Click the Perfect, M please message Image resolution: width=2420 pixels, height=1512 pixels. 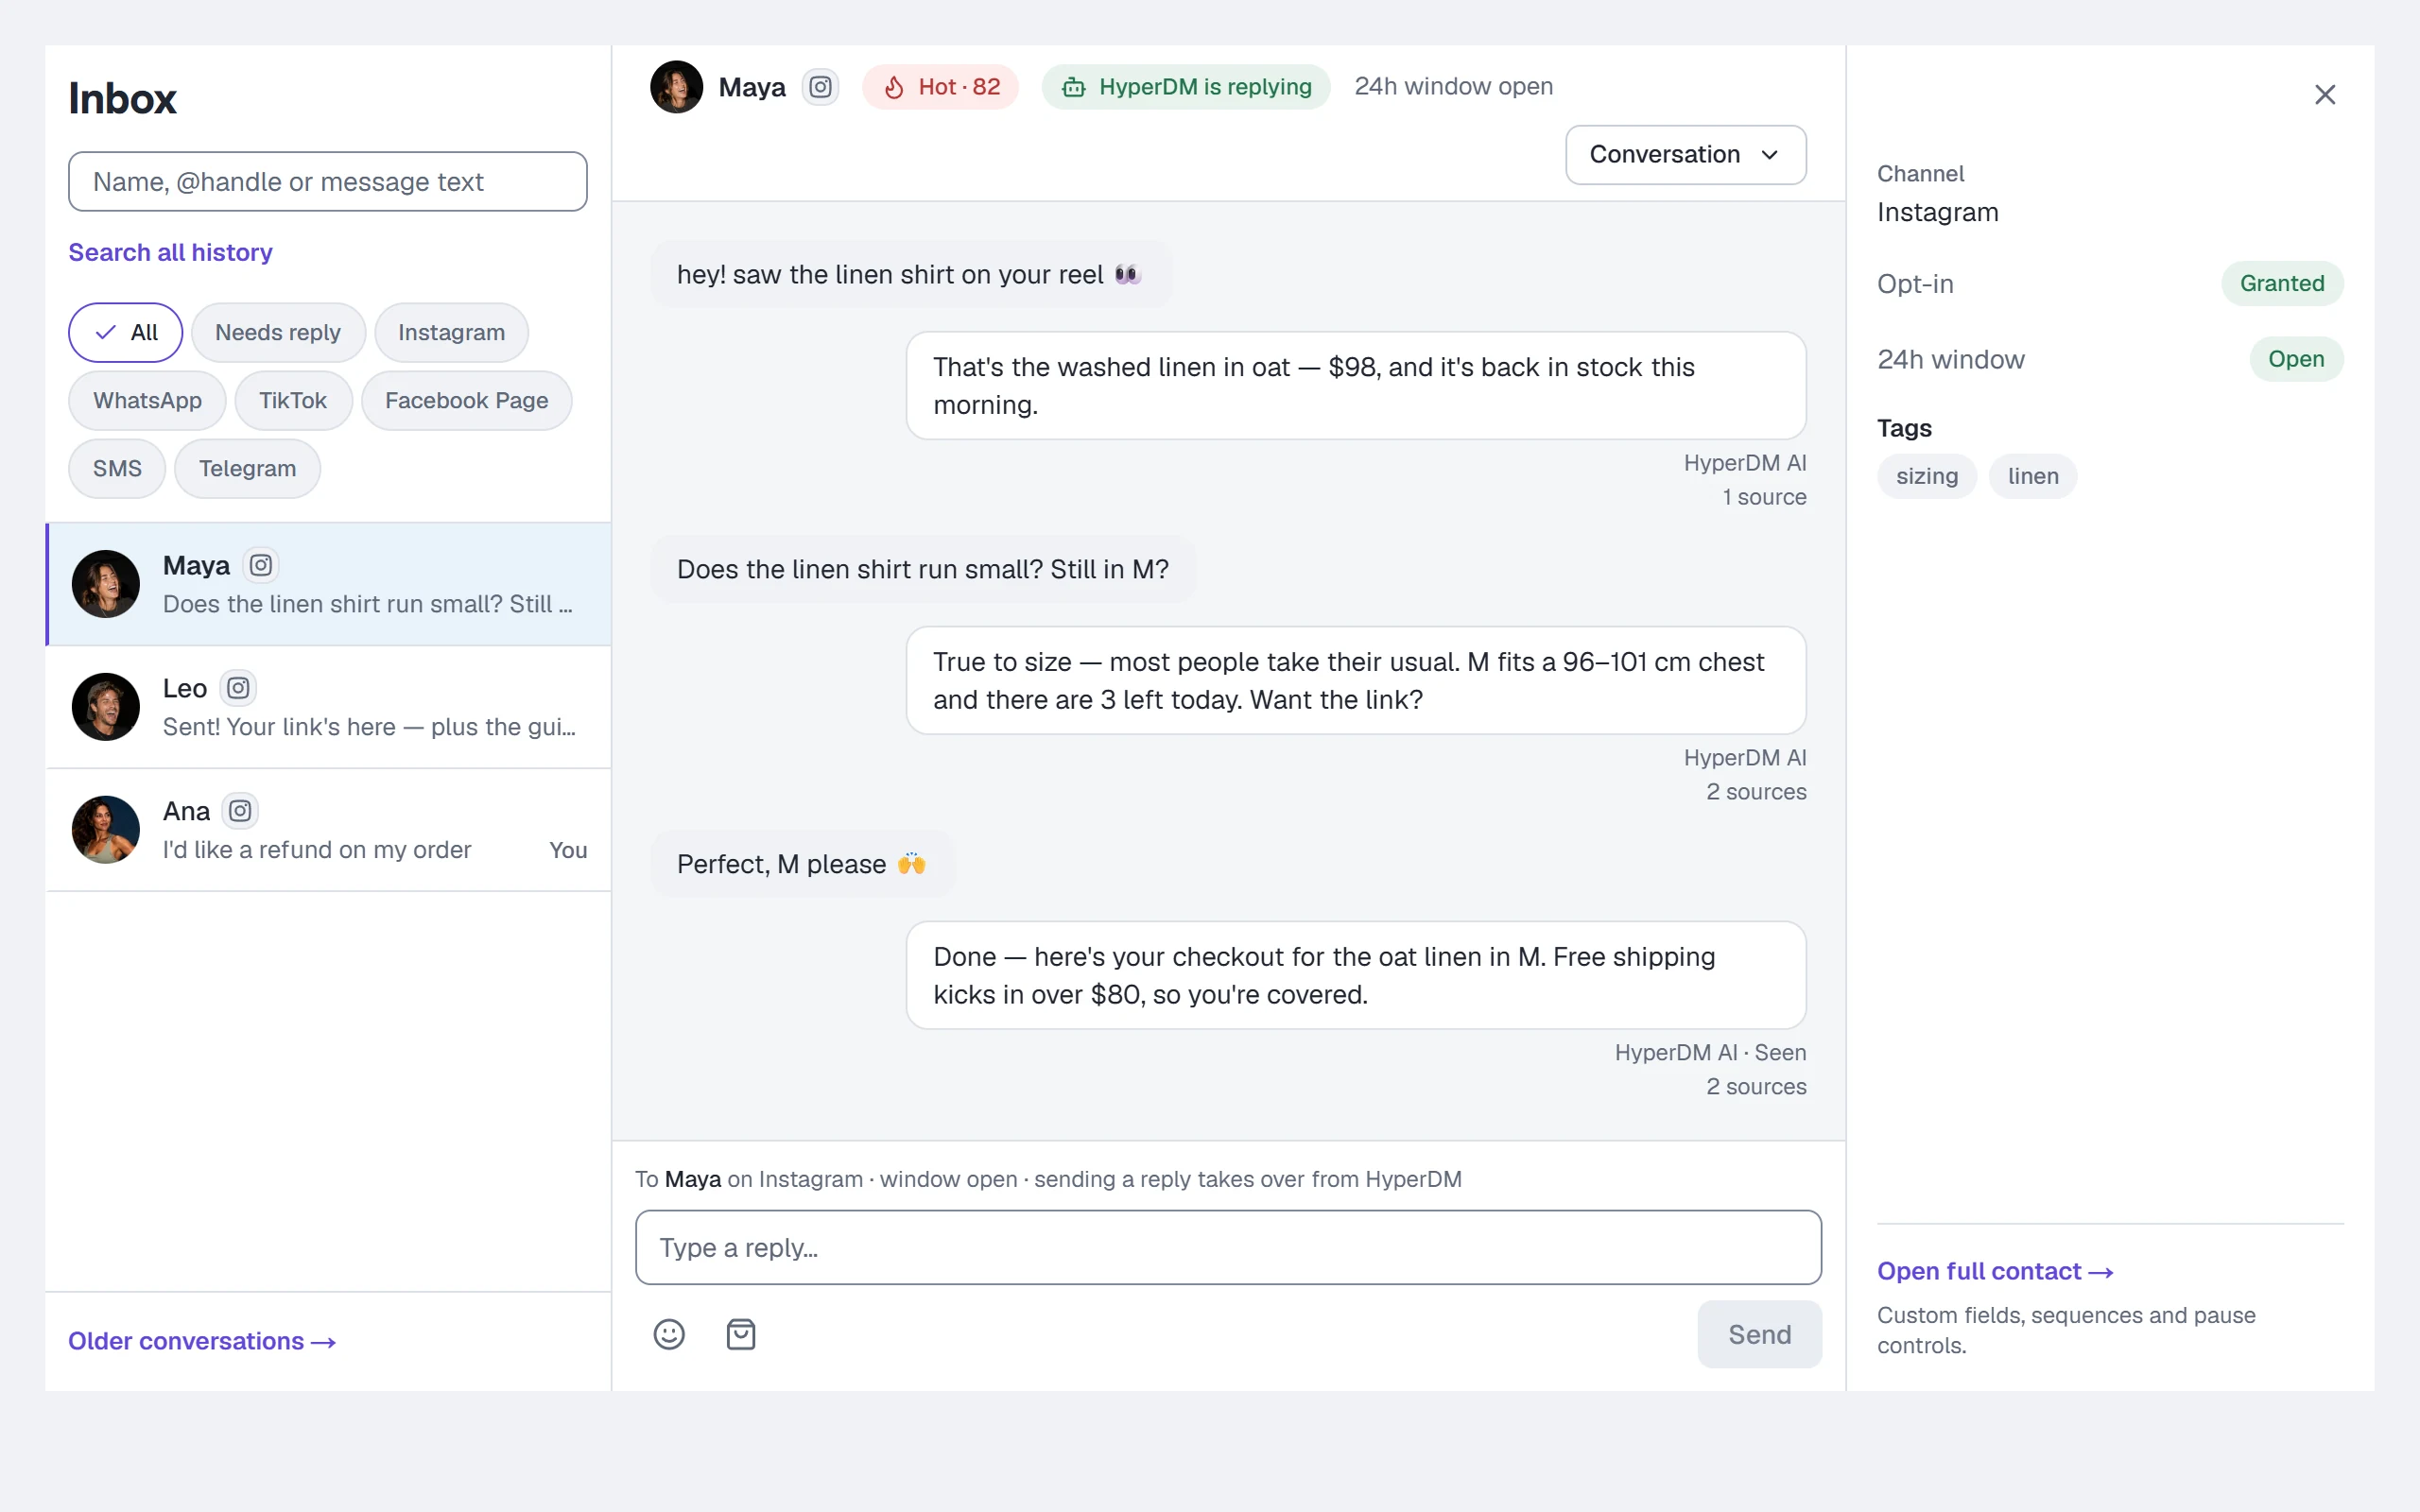point(802,864)
